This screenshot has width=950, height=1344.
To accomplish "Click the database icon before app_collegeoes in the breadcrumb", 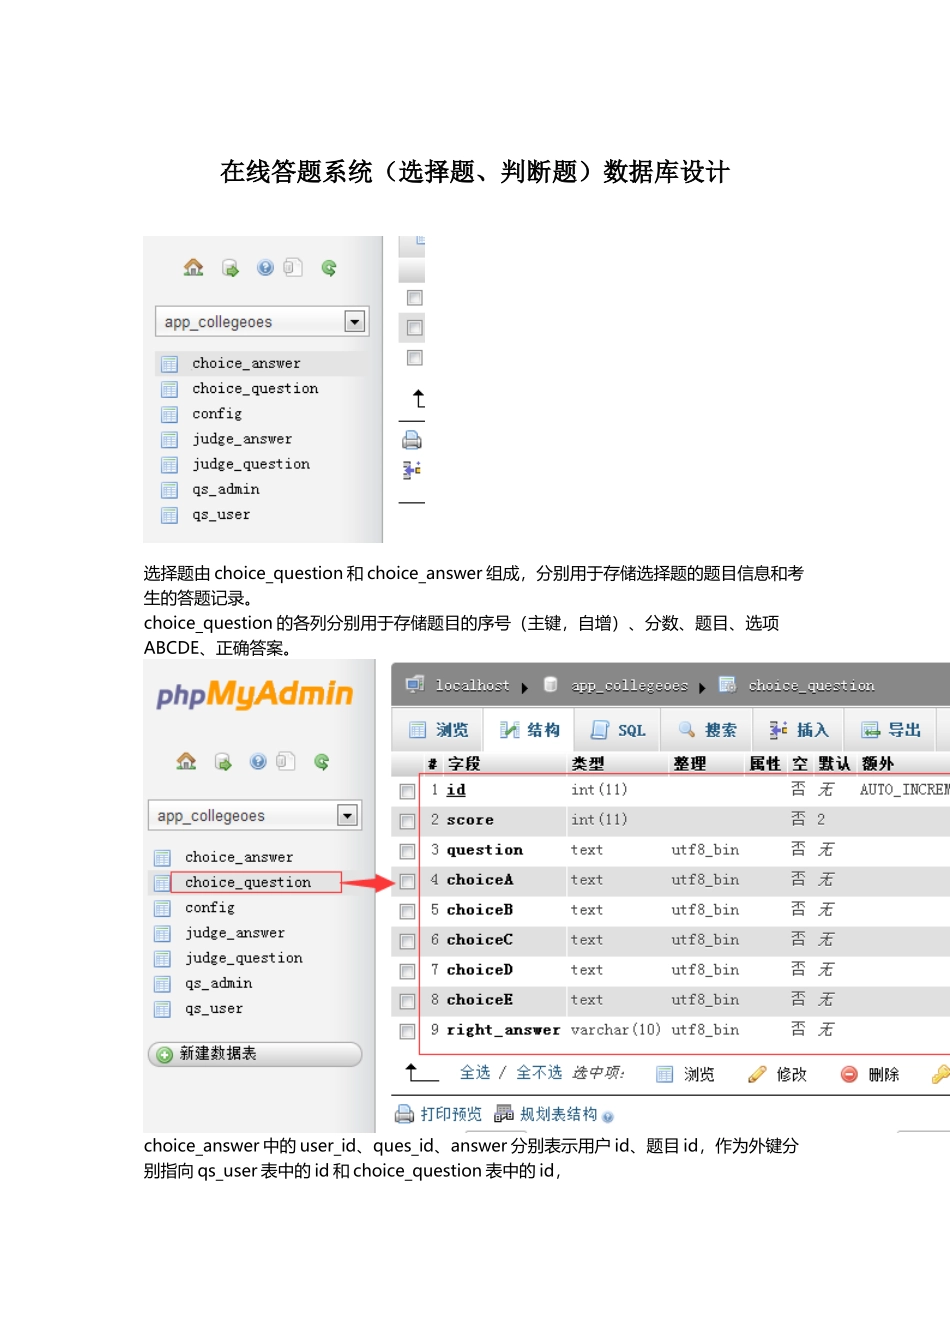I will (x=550, y=685).
